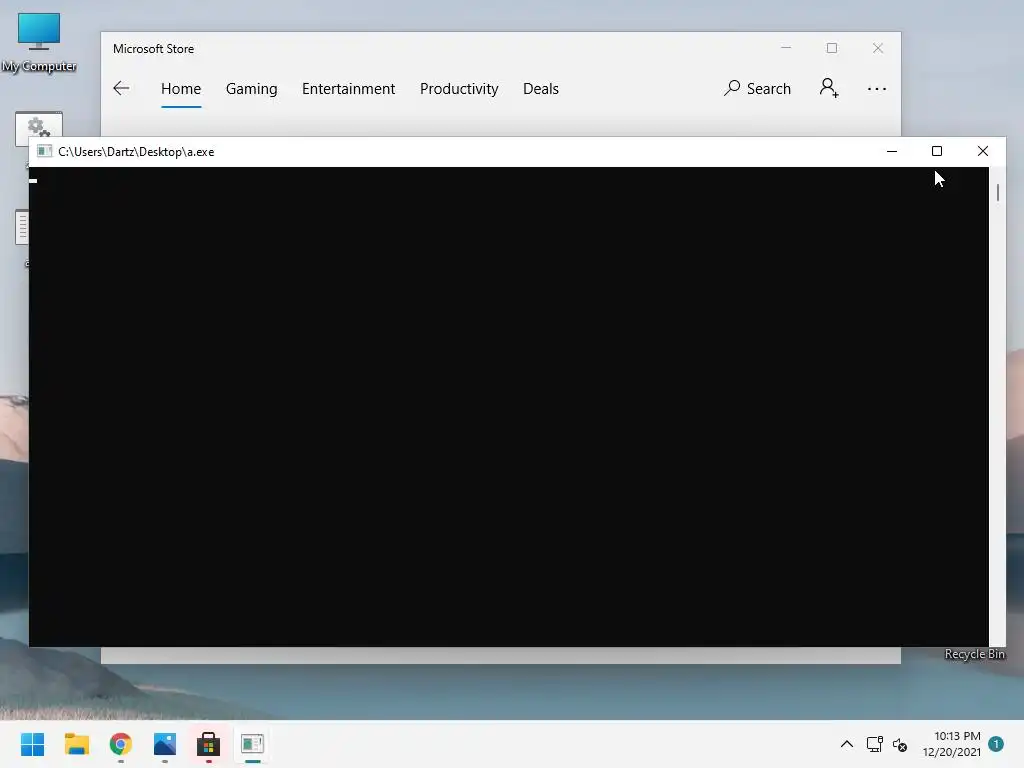The image size is (1024, 768).
Task: Open the Entertainment tab
Action: coord(348,89)
